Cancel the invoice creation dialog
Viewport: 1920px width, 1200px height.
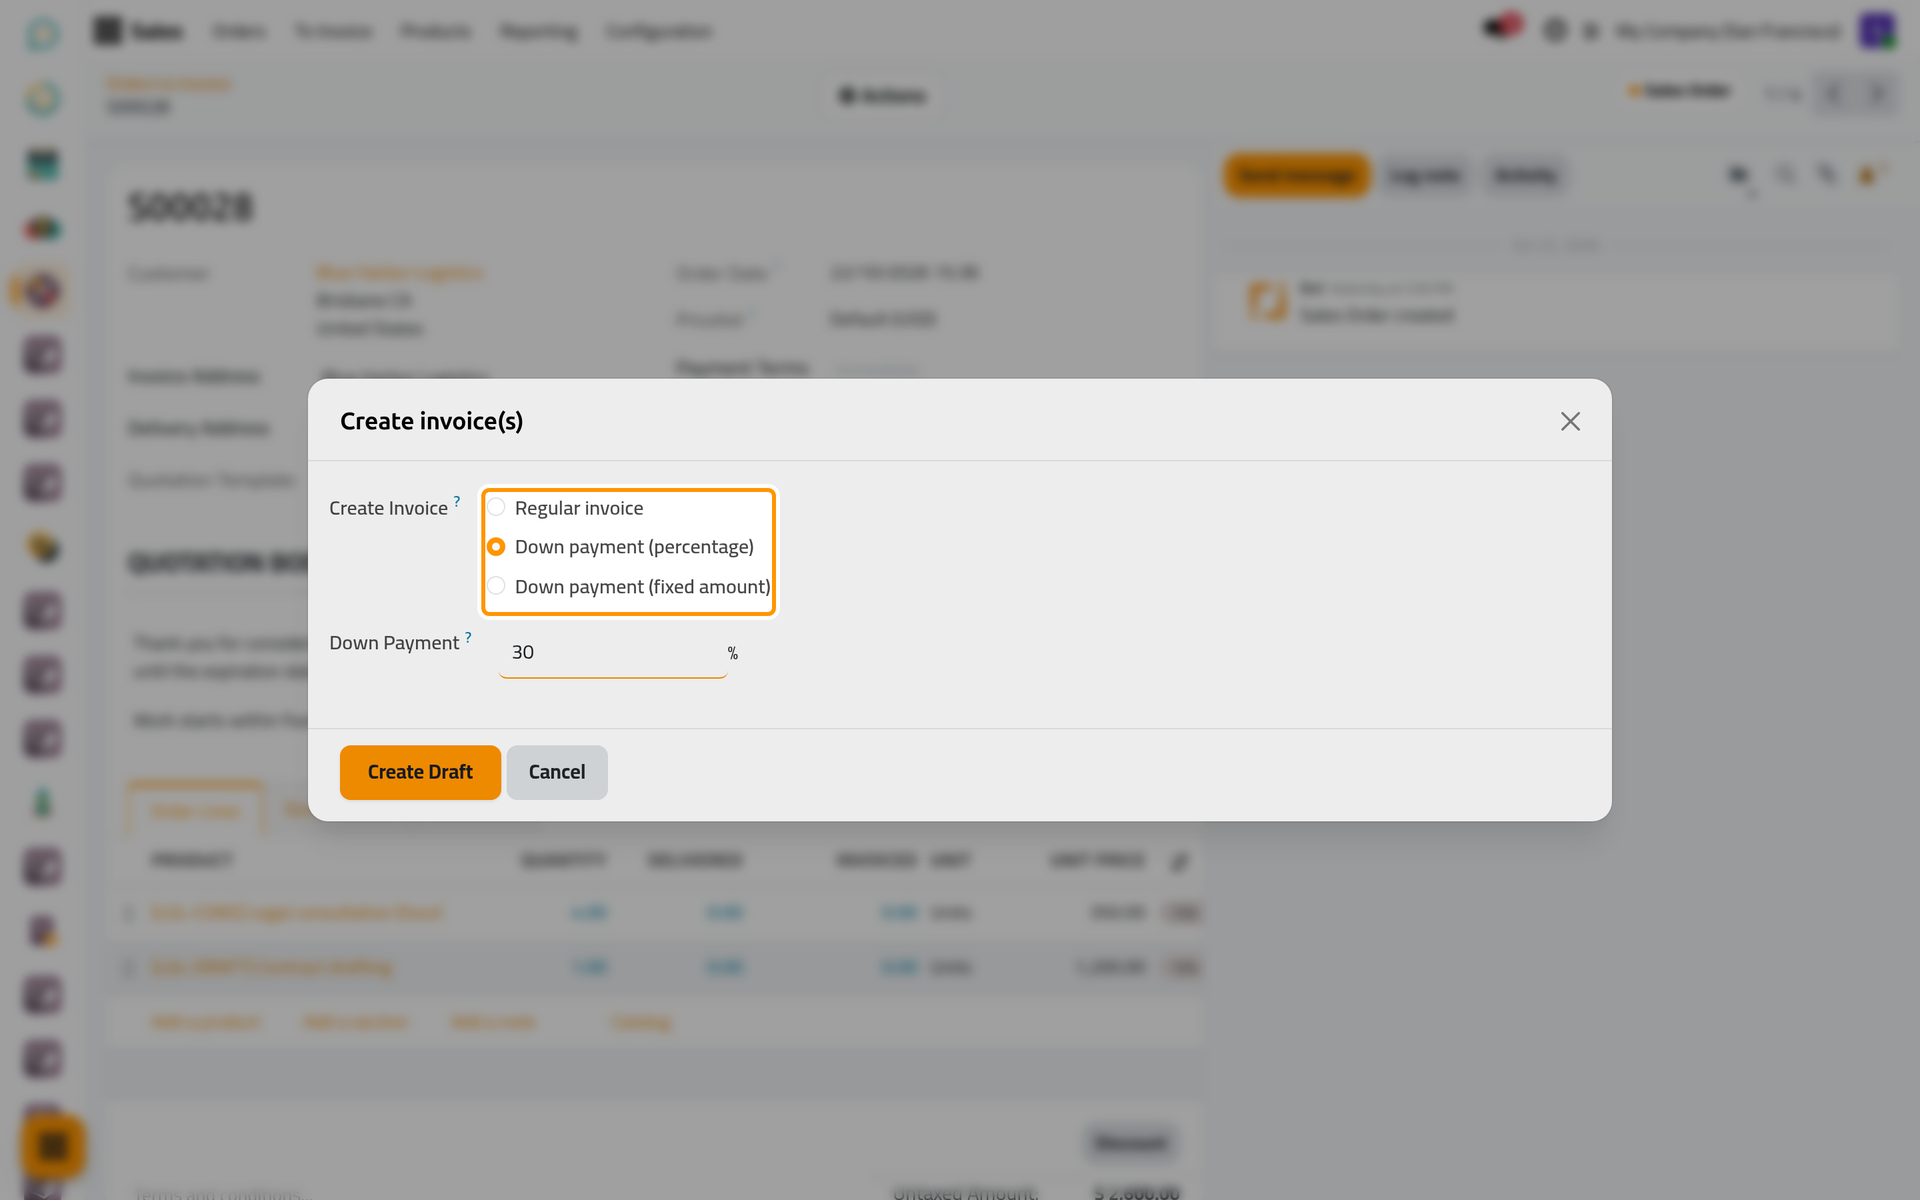[x=557, y=772]
